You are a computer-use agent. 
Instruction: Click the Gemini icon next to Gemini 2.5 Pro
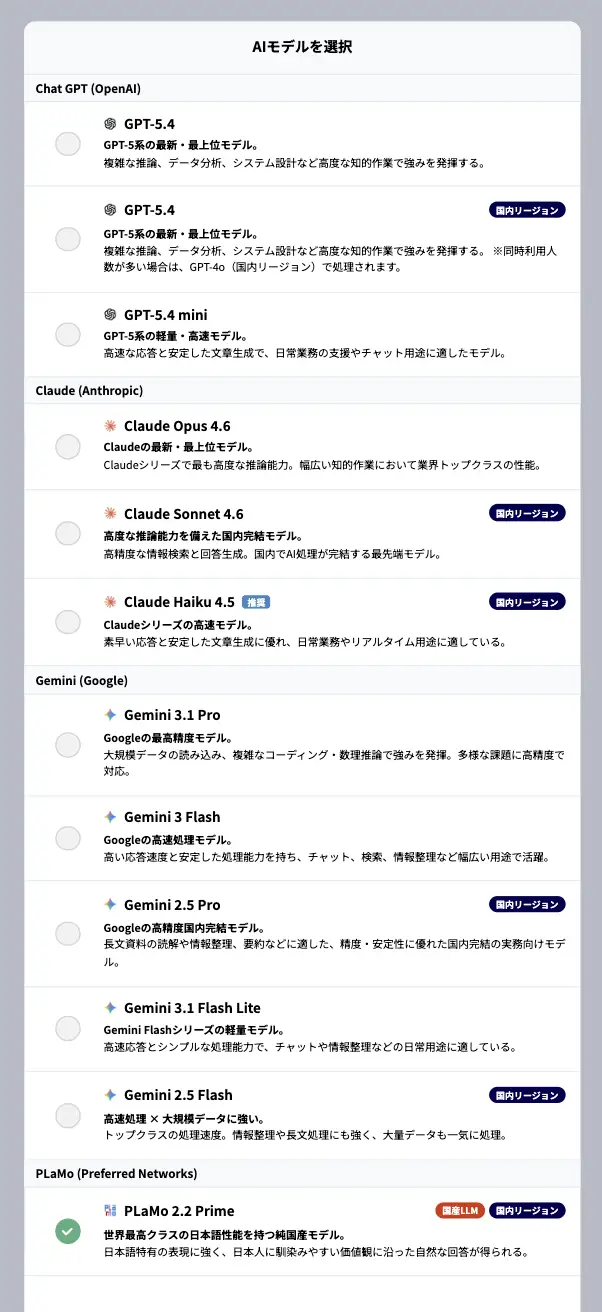tap(108, 904)
